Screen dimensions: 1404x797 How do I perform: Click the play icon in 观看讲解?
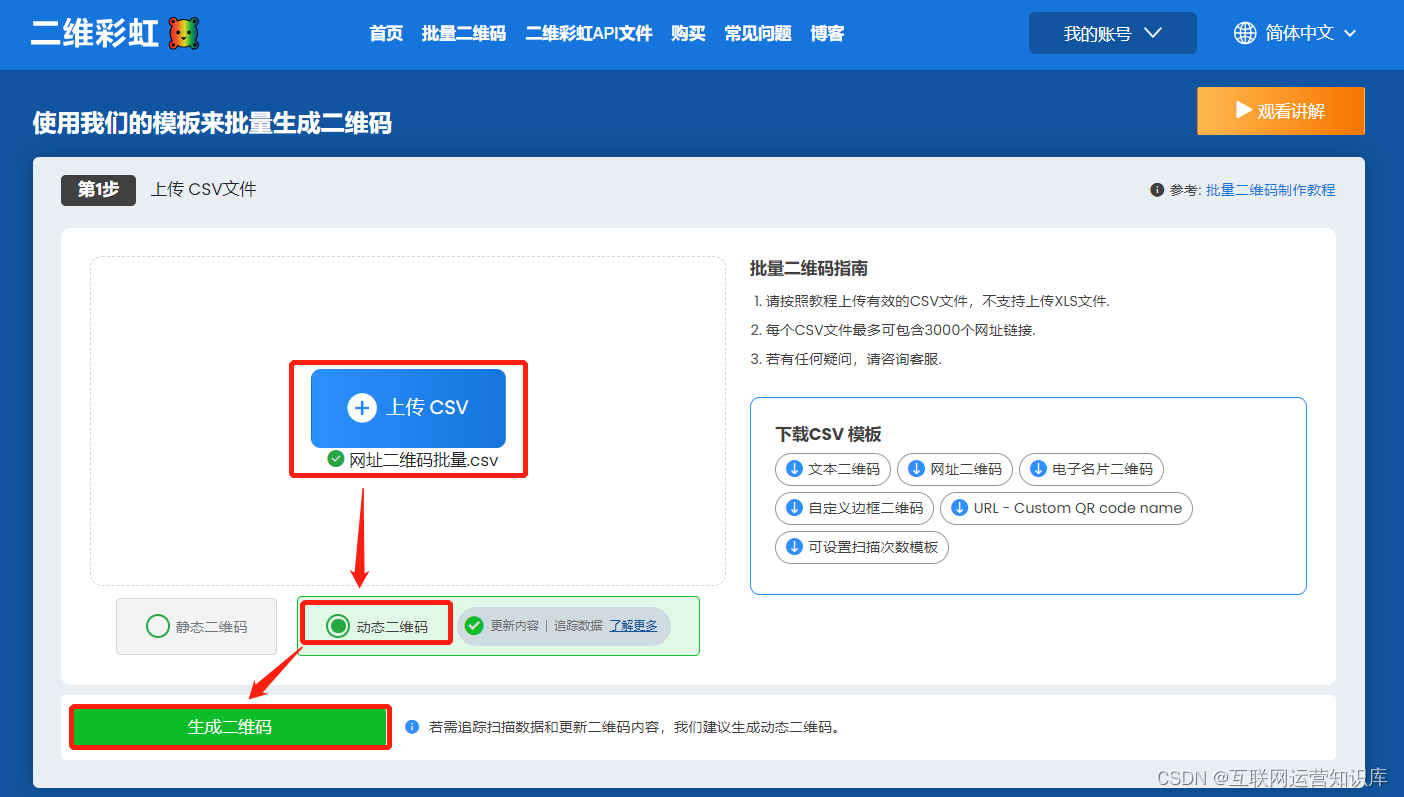[x=1243, y=110]
